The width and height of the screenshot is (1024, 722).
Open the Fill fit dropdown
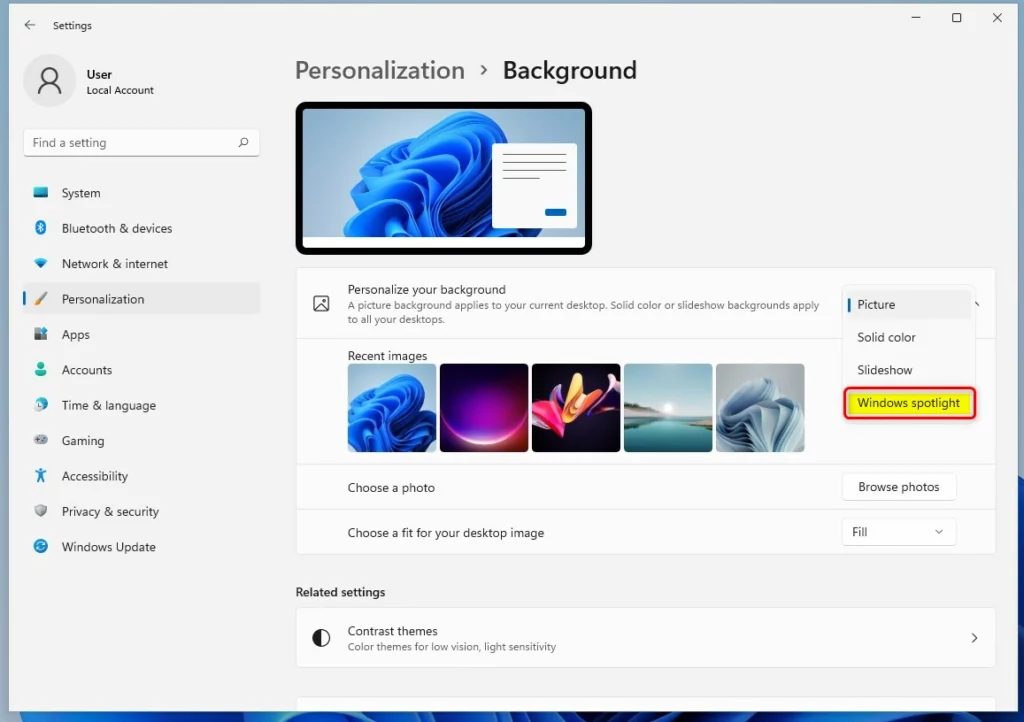899,532
